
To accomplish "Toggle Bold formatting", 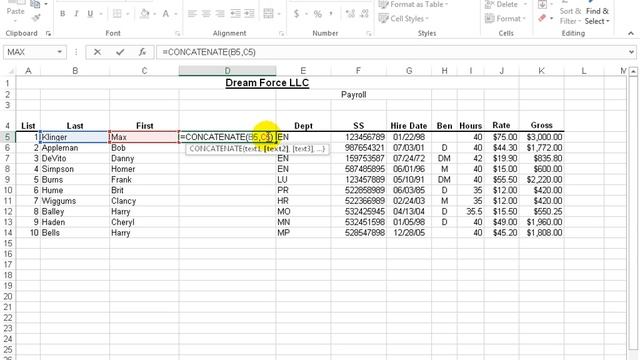I will (x=62, y=14).
